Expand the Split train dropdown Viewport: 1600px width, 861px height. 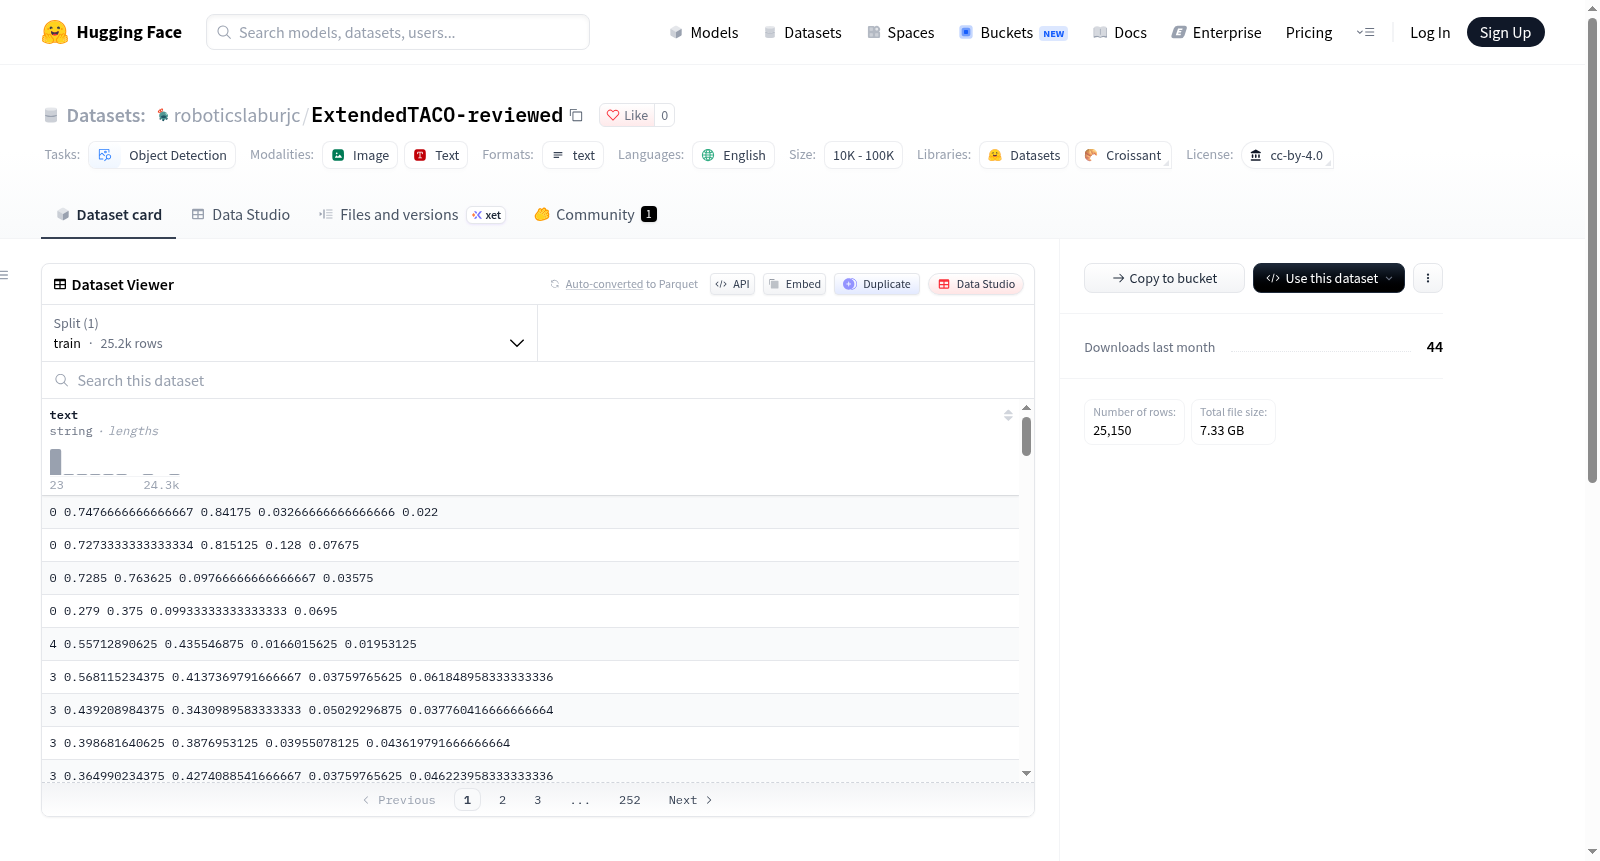289,333
